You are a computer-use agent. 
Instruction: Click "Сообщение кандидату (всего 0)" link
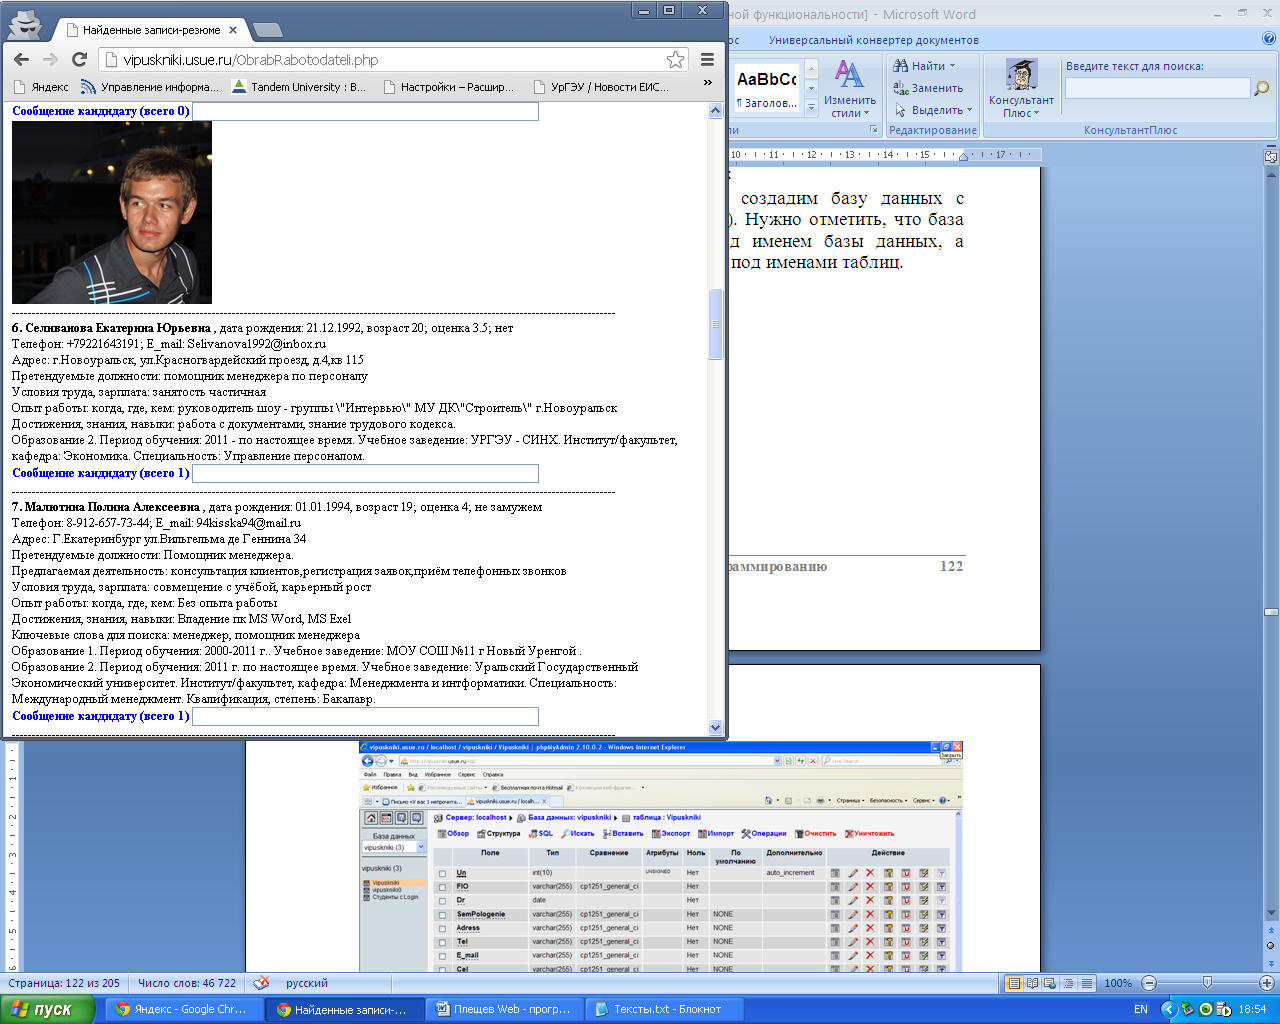(x=101, y=111)
